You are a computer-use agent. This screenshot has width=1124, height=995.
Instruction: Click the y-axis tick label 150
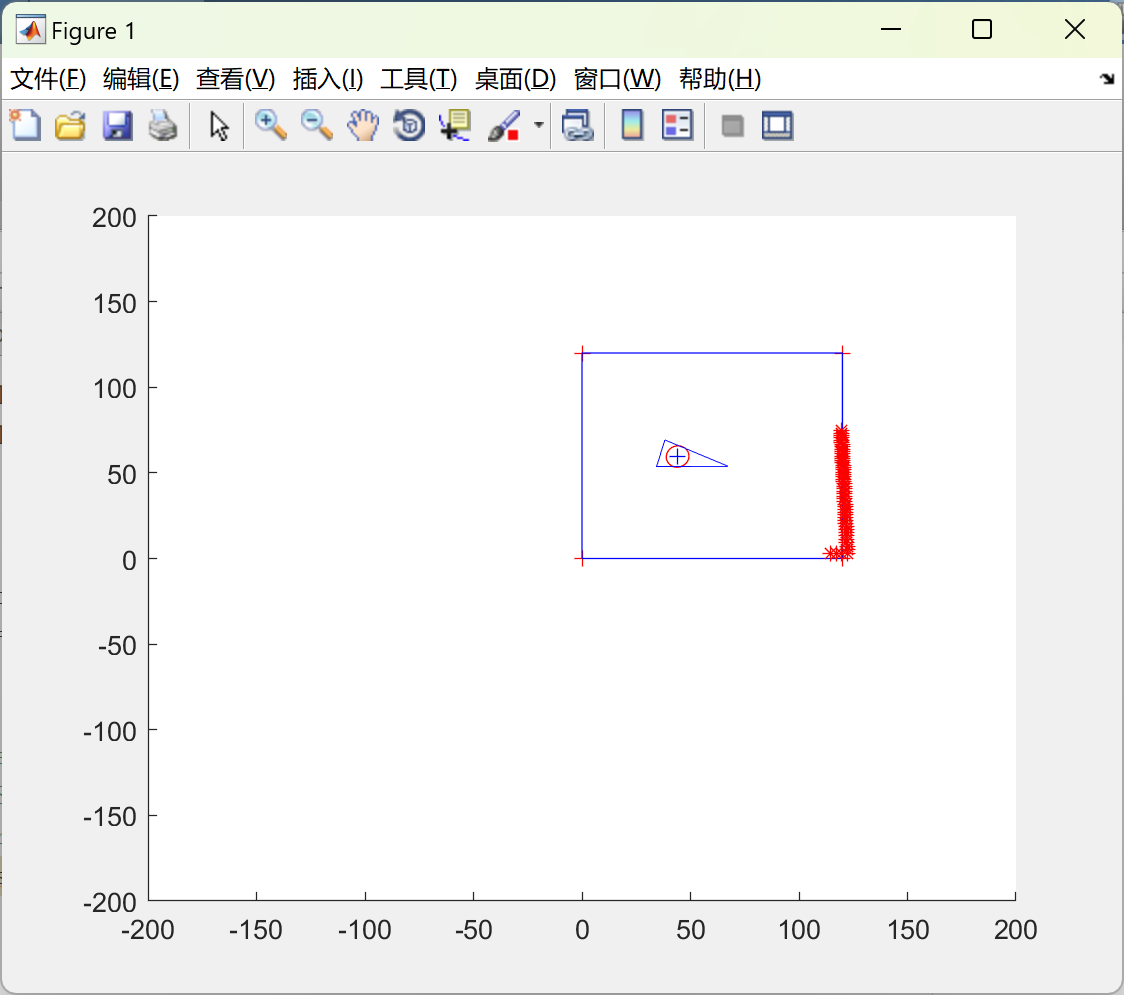tap(115, 303)
